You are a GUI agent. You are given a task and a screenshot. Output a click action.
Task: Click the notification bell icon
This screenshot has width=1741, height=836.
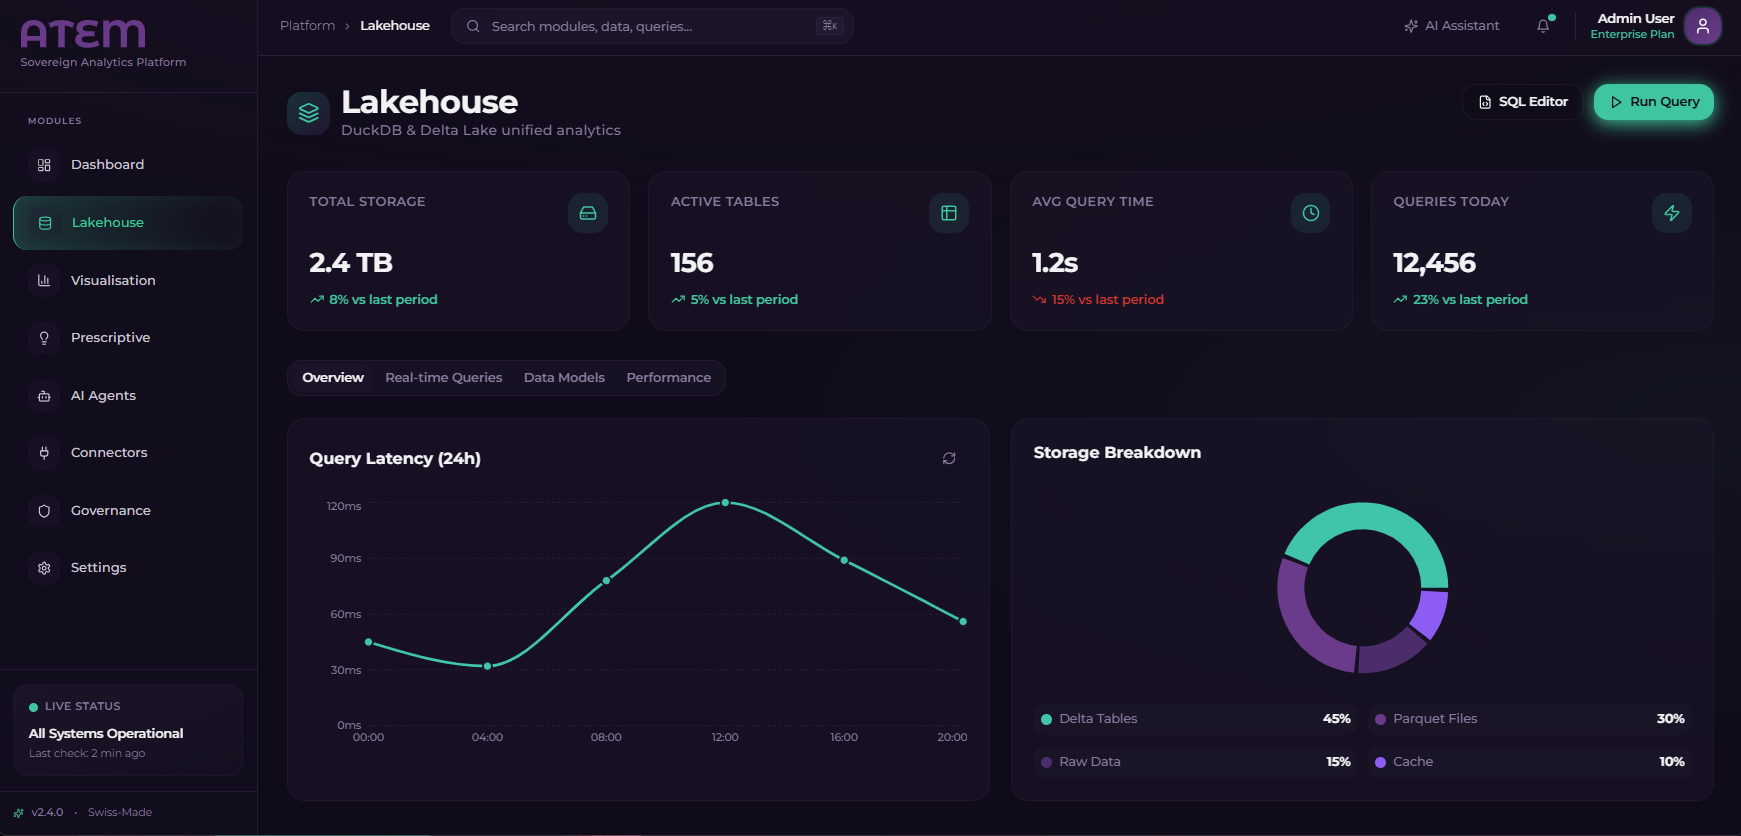pyautogui.click(x=1543, y=26)
